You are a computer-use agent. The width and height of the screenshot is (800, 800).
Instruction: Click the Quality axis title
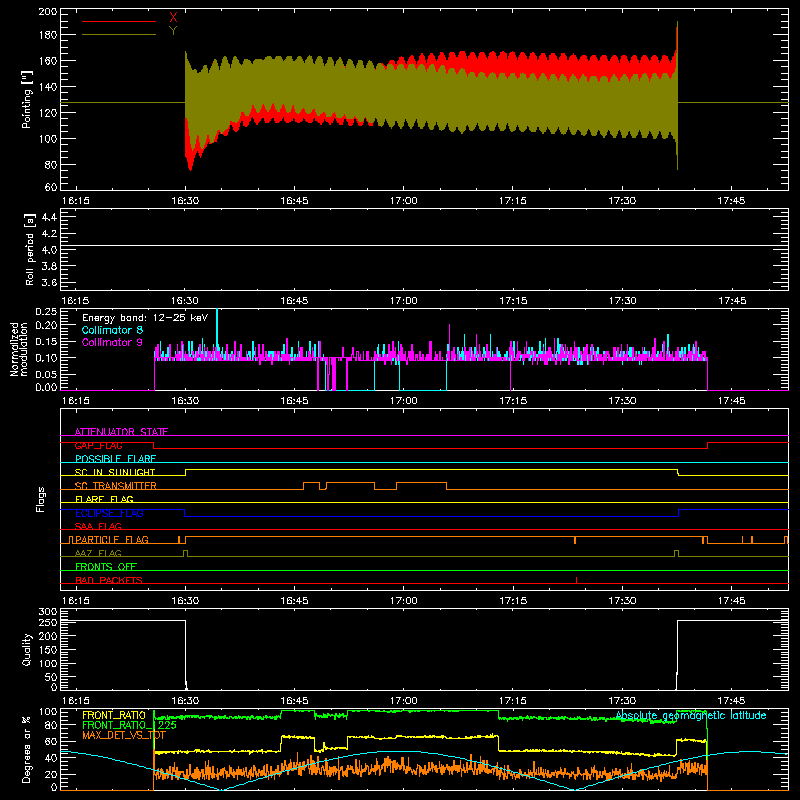click(x=27, y=649)
